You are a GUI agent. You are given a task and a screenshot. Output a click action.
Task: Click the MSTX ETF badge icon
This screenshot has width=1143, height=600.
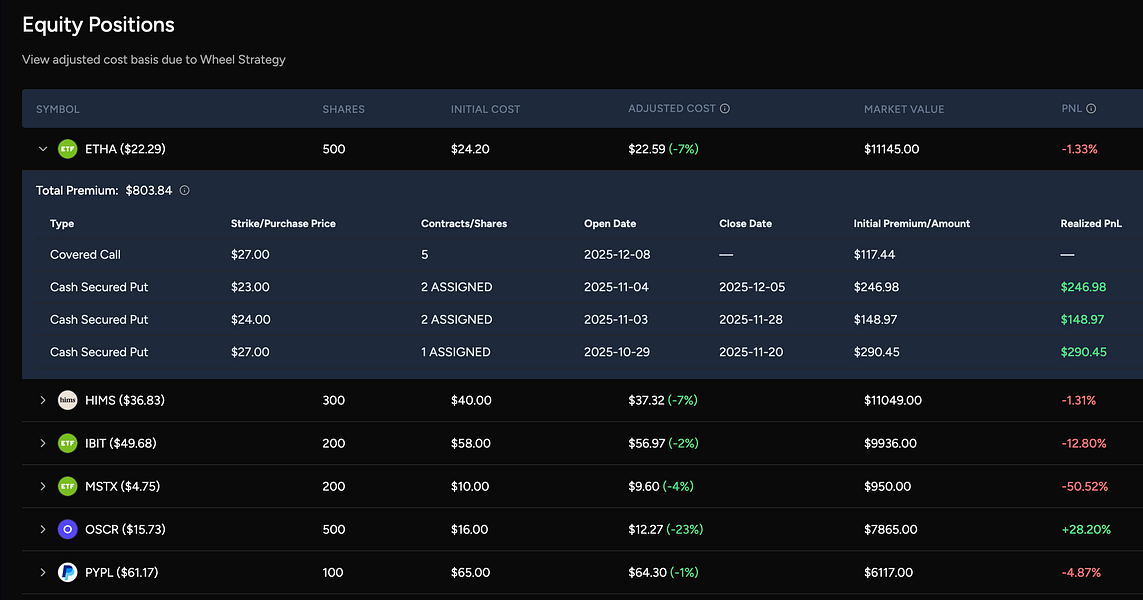click(x=67, y=486)
